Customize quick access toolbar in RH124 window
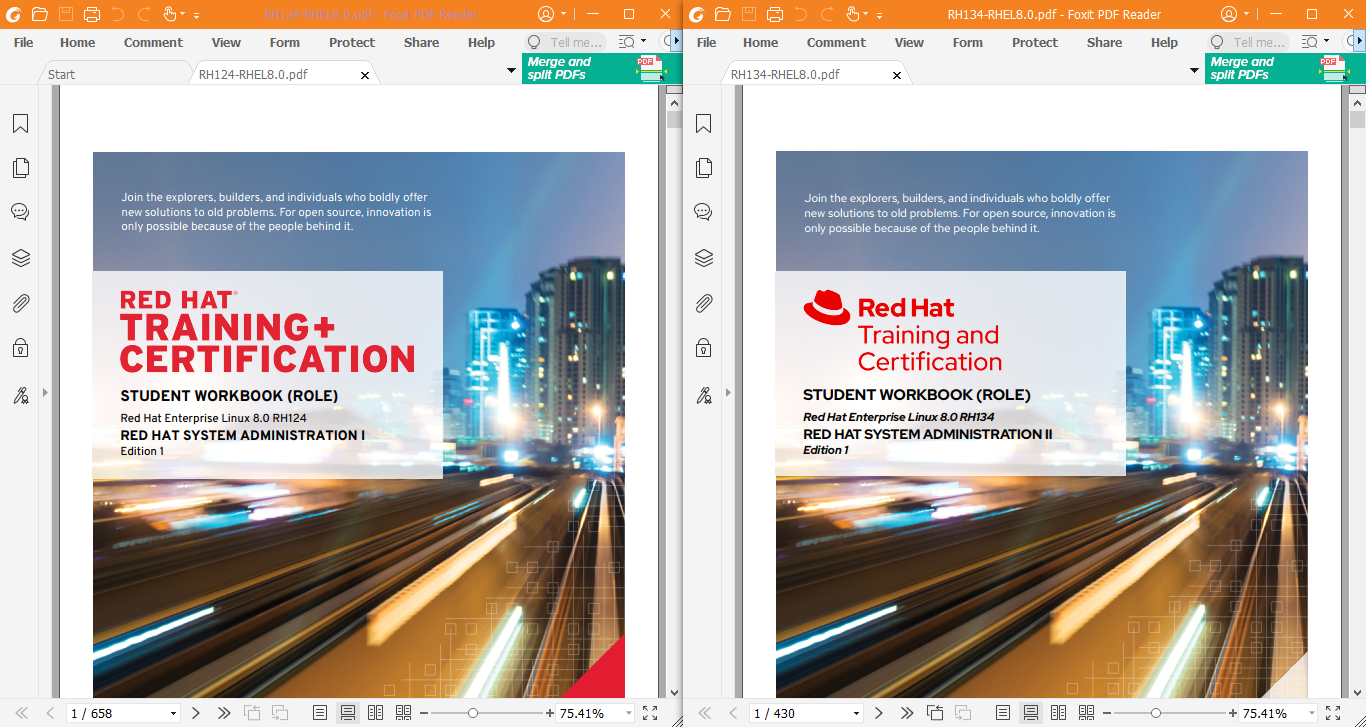This screenshot has height=727, width=1366. point(196,15)
